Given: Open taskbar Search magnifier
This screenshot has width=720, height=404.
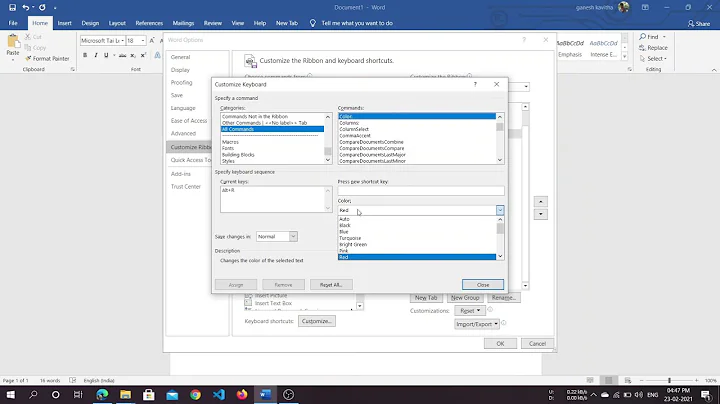Looking at the screenshot, I should pyautogui.click(x=33, y=394).
